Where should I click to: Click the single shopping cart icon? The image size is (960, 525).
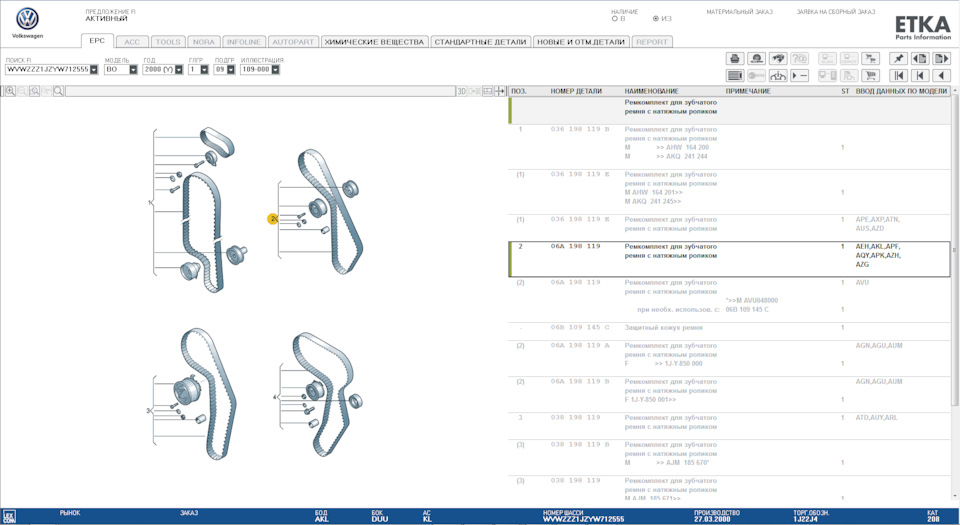pos(870,75)
